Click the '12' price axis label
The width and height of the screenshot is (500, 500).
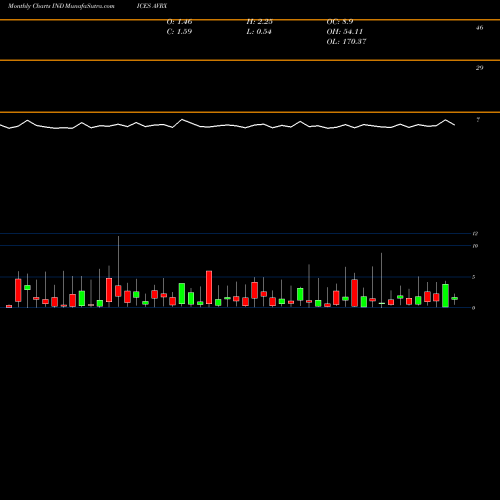pos(475,234)
